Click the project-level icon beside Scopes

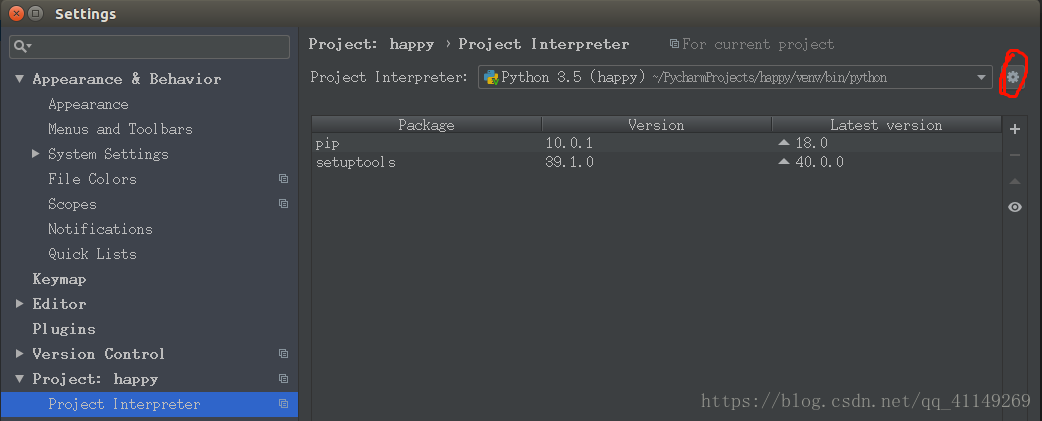(x=284, y=204)
